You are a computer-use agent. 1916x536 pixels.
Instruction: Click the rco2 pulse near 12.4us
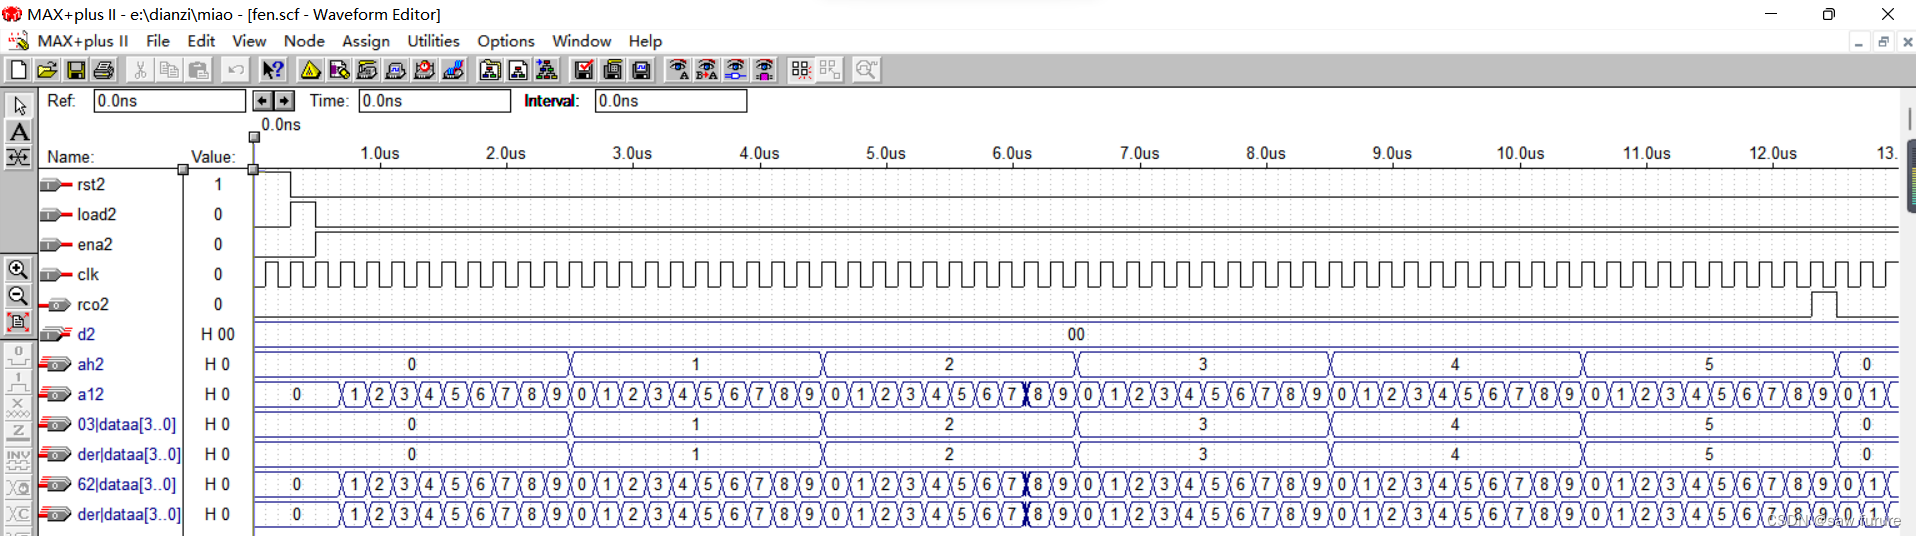(x=1824, y=304)
